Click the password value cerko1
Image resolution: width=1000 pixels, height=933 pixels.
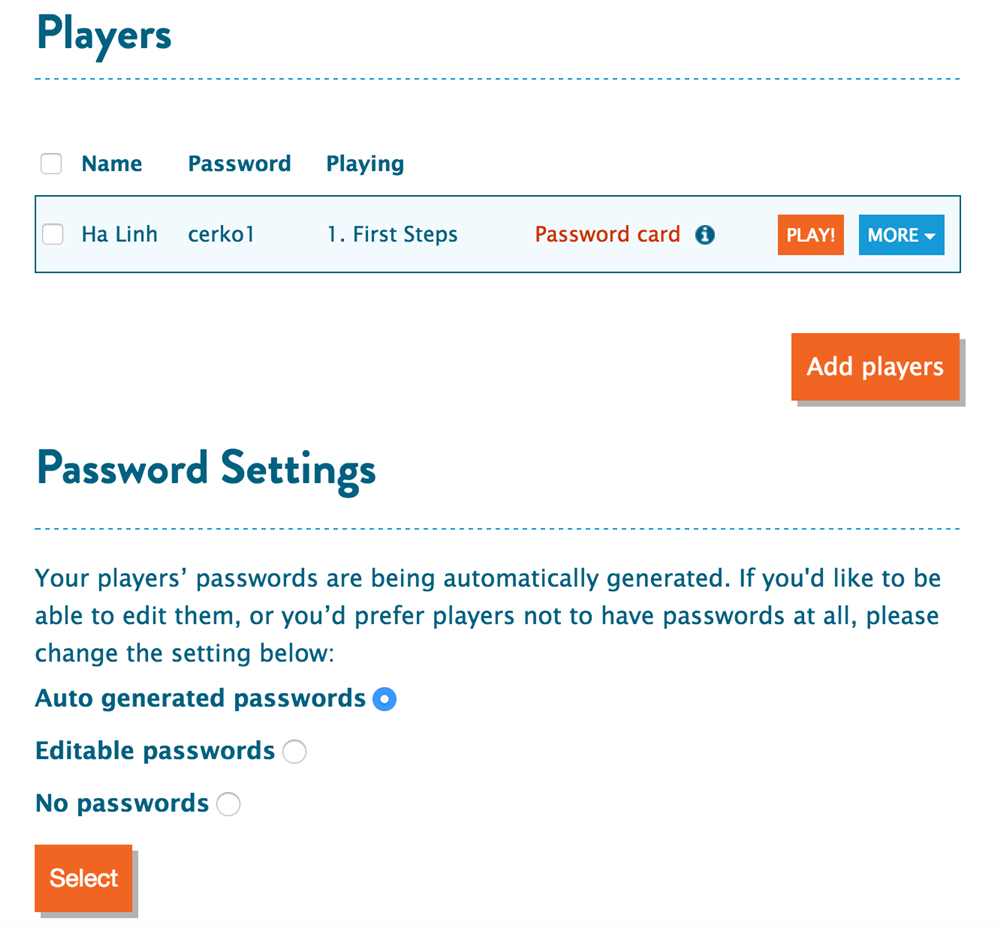[221, 235]
